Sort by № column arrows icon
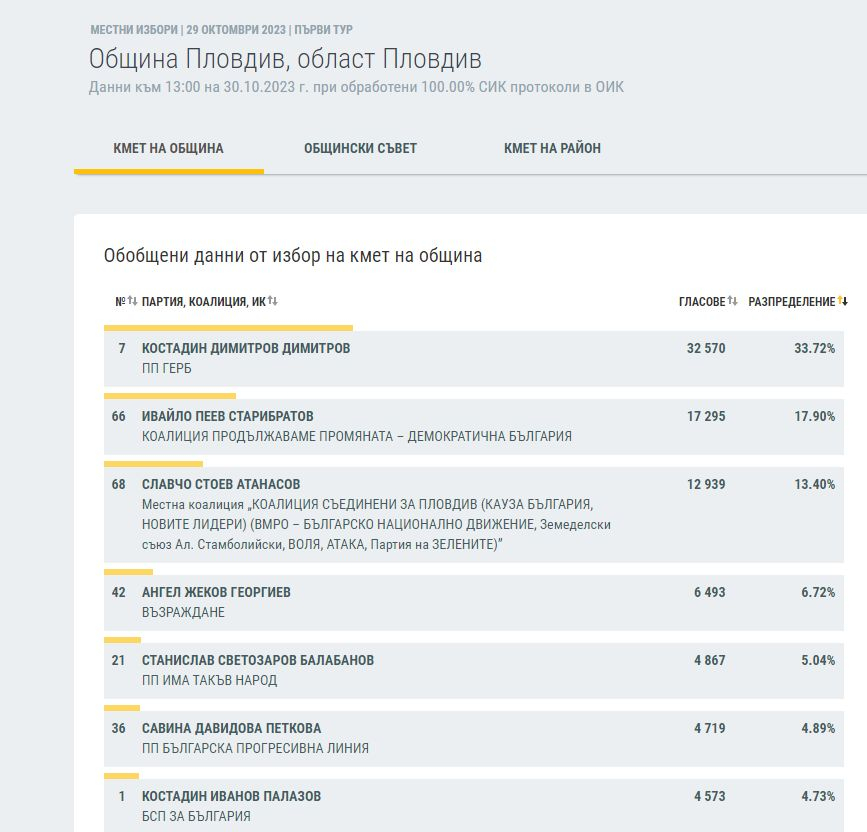This screenshot has width=867, height=832. coord(133,301)
